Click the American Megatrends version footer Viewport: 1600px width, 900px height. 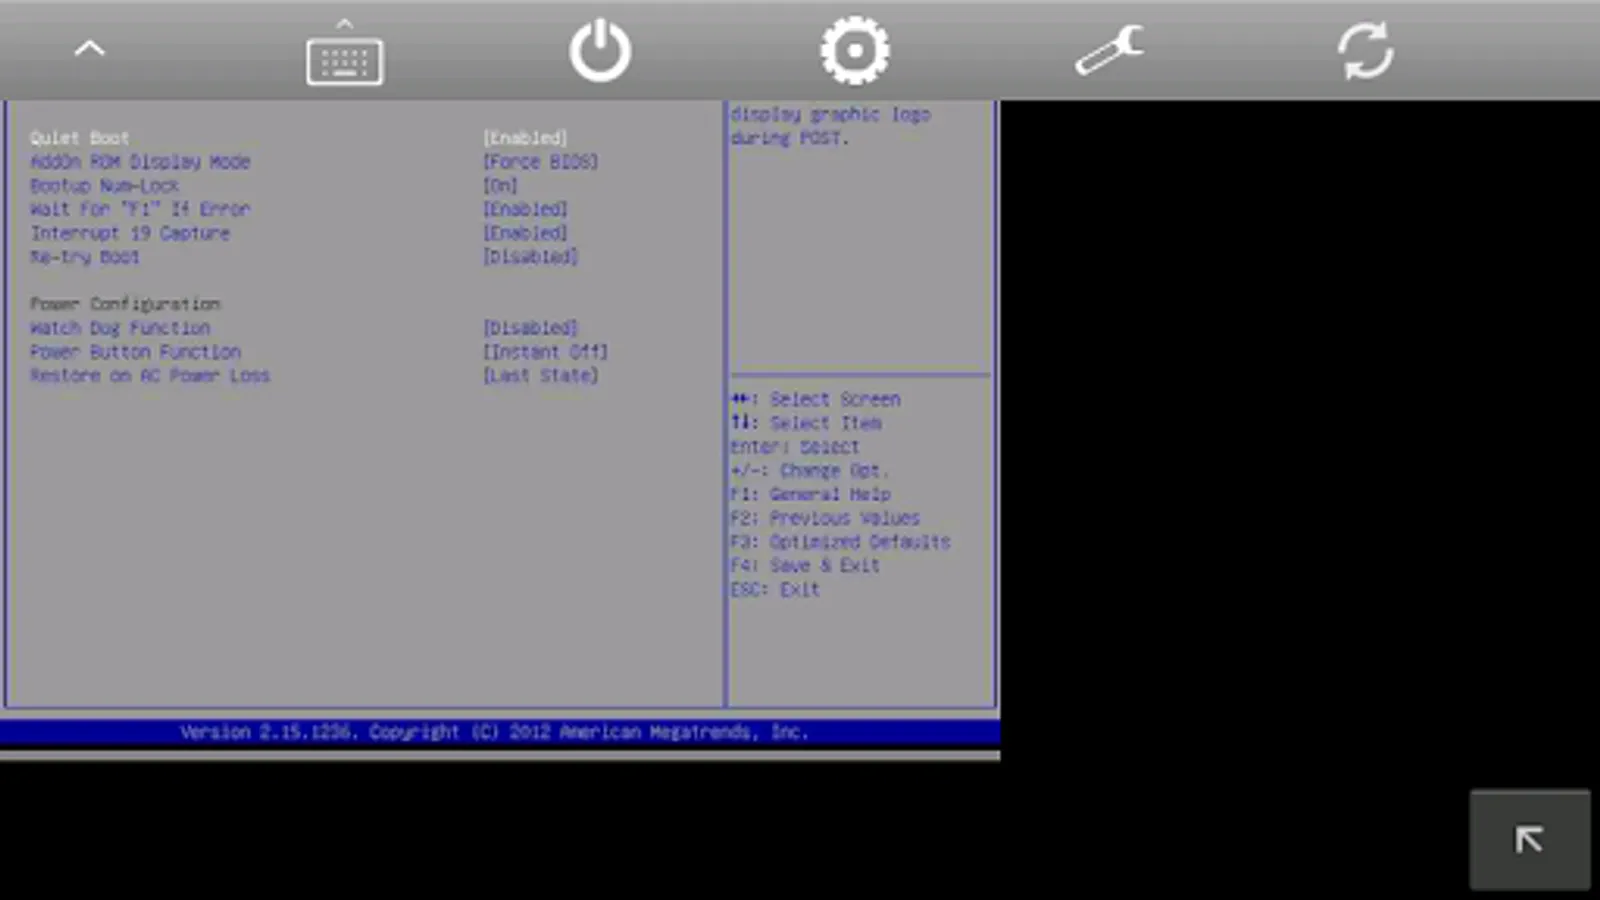click(494, 732)
